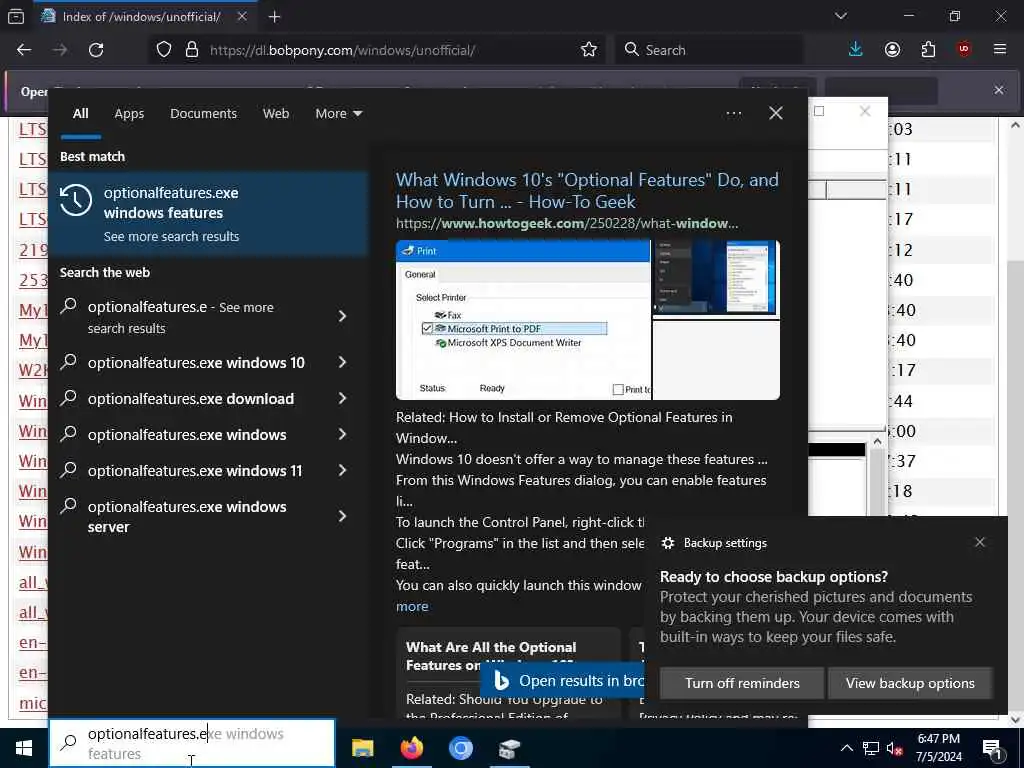This screenshot has height=768, width=1024.
Task: Click the padlock site info icon
Action: coord(192,50)
